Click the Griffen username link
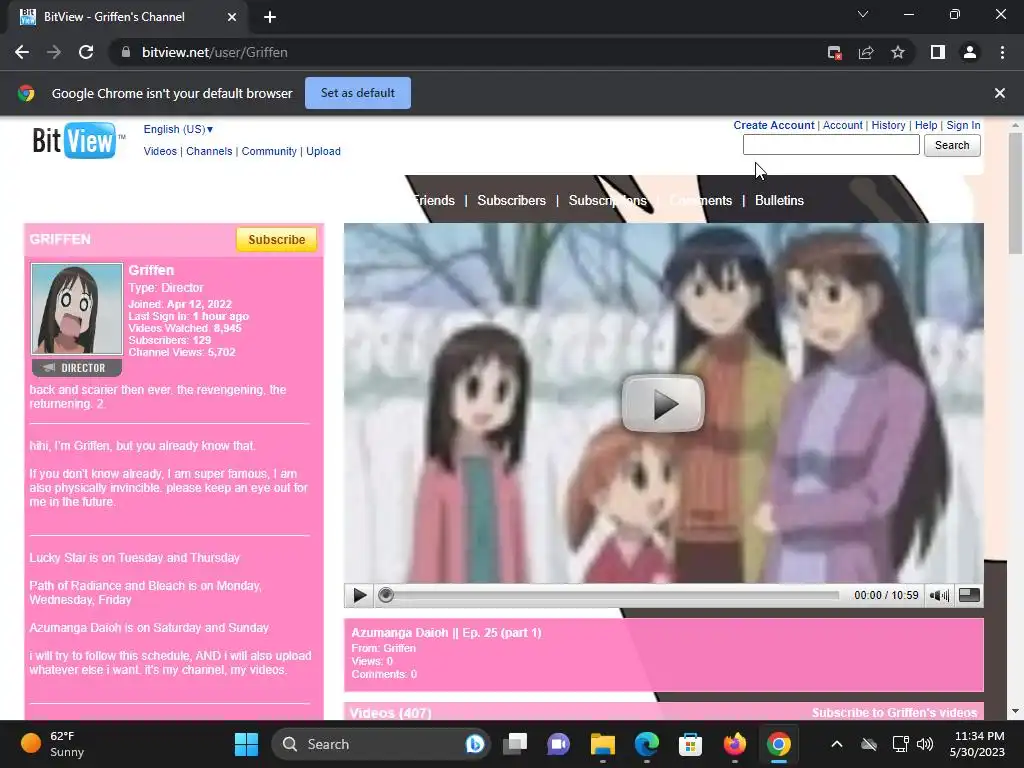This screenshot has width=1024, height=768. [151, 270]
